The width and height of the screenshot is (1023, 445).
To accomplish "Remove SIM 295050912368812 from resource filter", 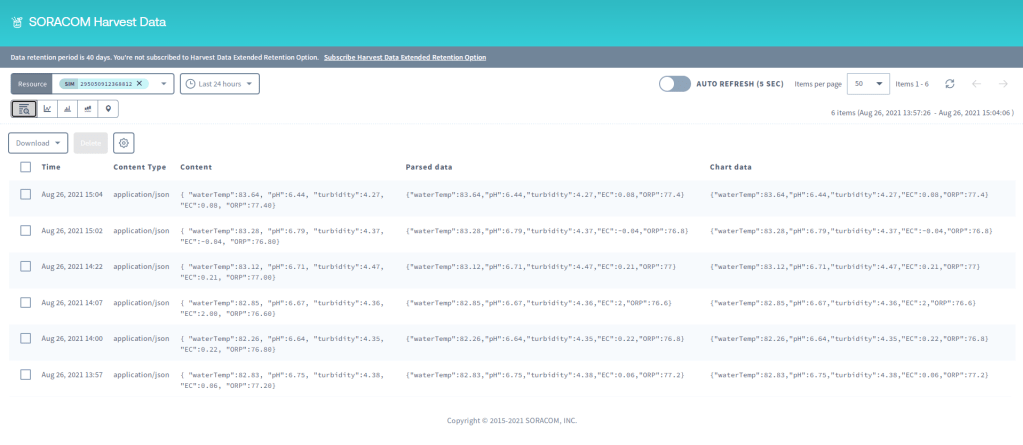I will click(x=139, y=84).
